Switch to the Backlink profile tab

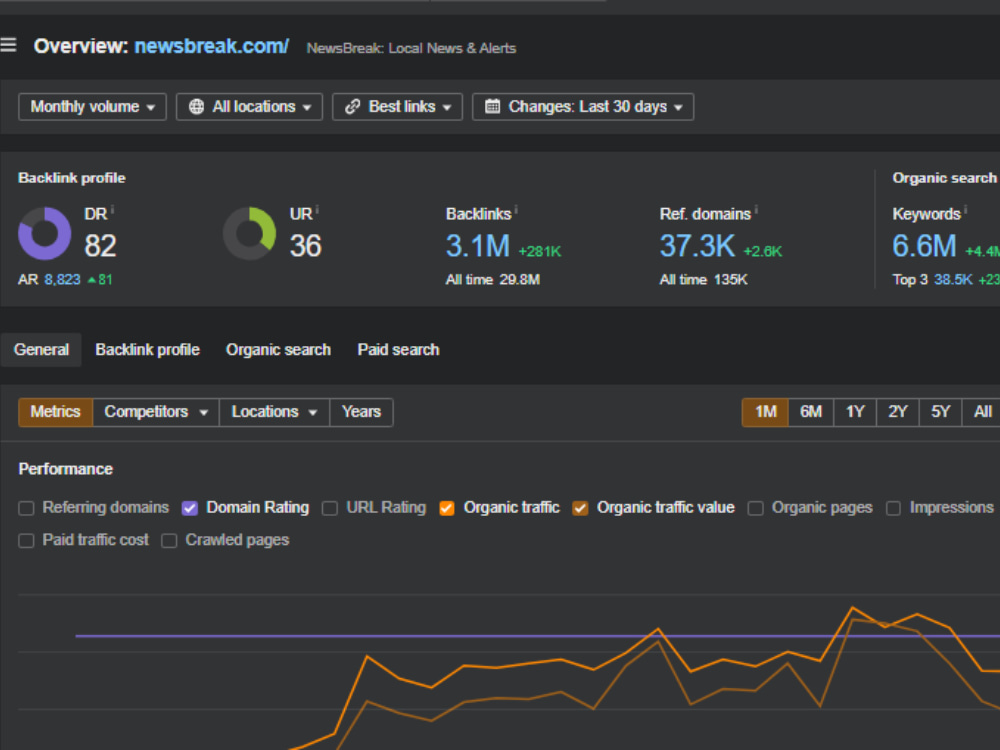coord(147,349)
